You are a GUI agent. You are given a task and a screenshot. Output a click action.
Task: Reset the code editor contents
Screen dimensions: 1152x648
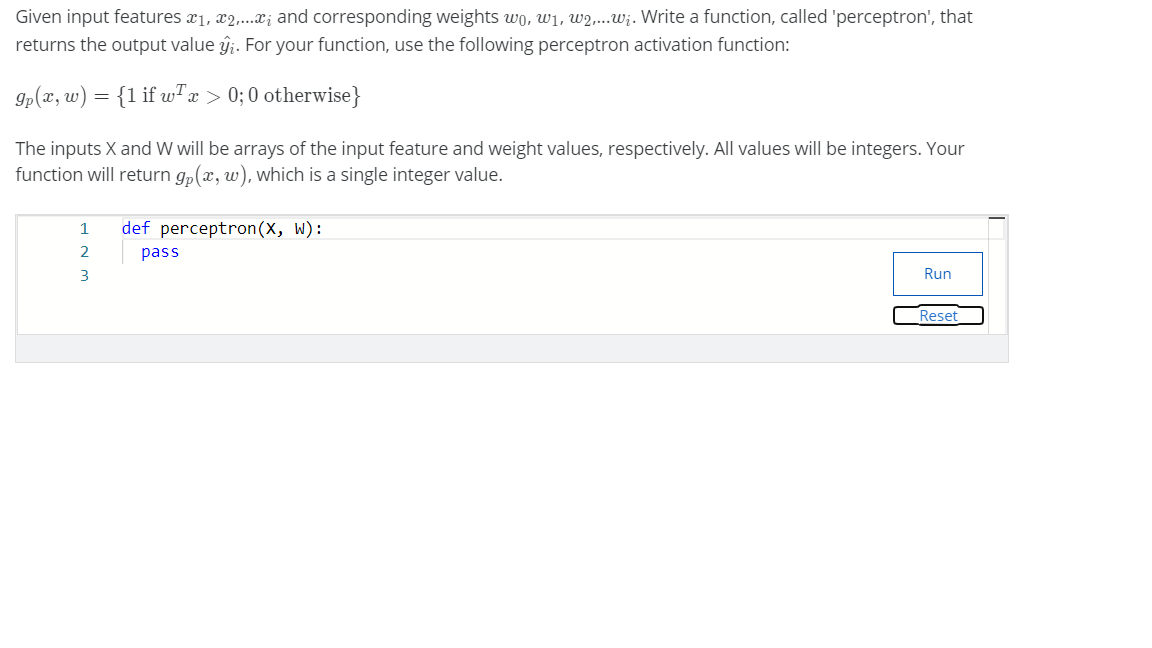pos(937,315)
